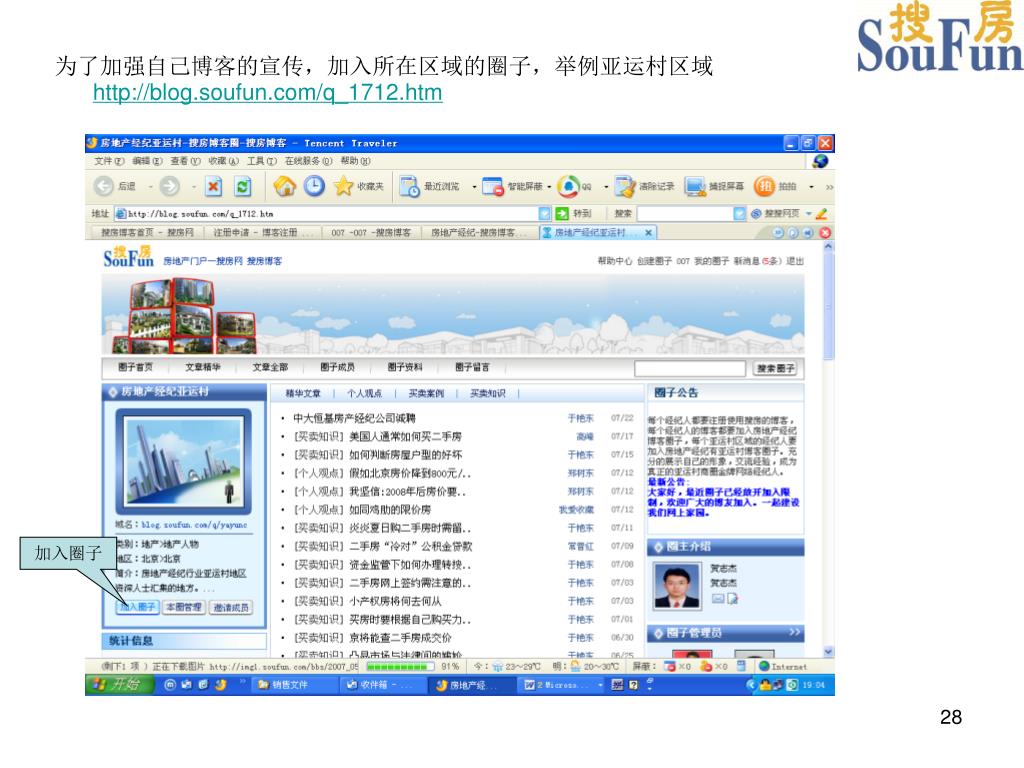Image resolution: width=1024 pixels, height=768 pixels.
Task: Click the popup-blocked counter icon in status bar
Action: [669, 666]
